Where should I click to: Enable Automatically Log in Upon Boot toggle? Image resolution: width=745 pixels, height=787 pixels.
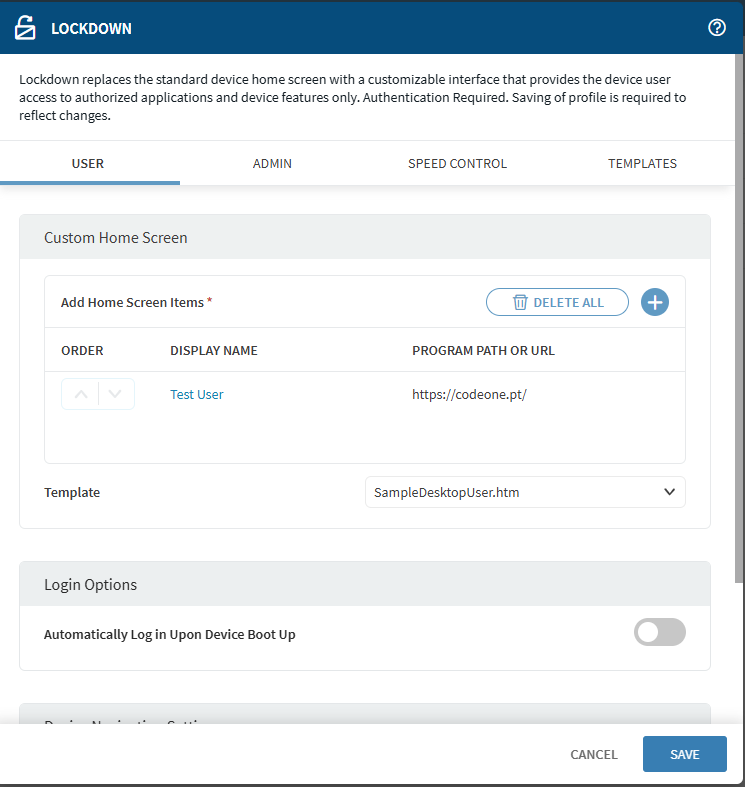pos(659,632)
